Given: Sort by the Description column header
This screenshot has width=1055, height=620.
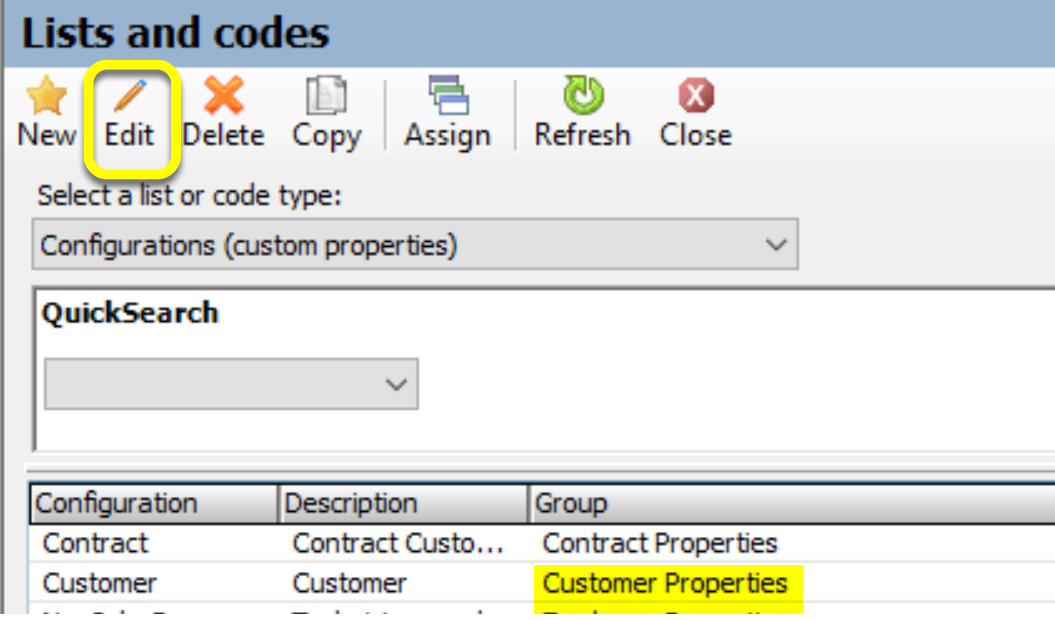Looking at the screenshot, I should tap(350, 503).
